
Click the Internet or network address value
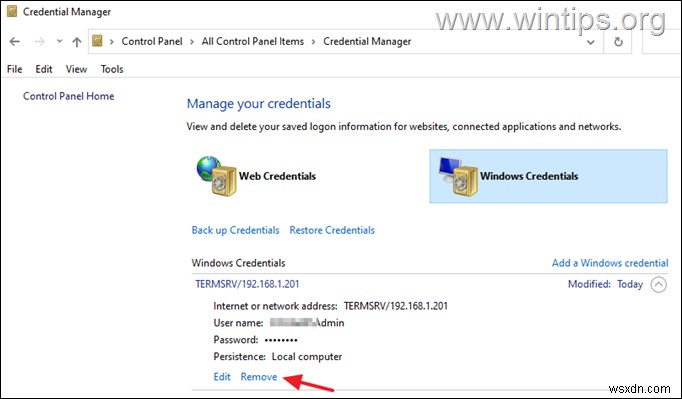click(x=395, y=306)
